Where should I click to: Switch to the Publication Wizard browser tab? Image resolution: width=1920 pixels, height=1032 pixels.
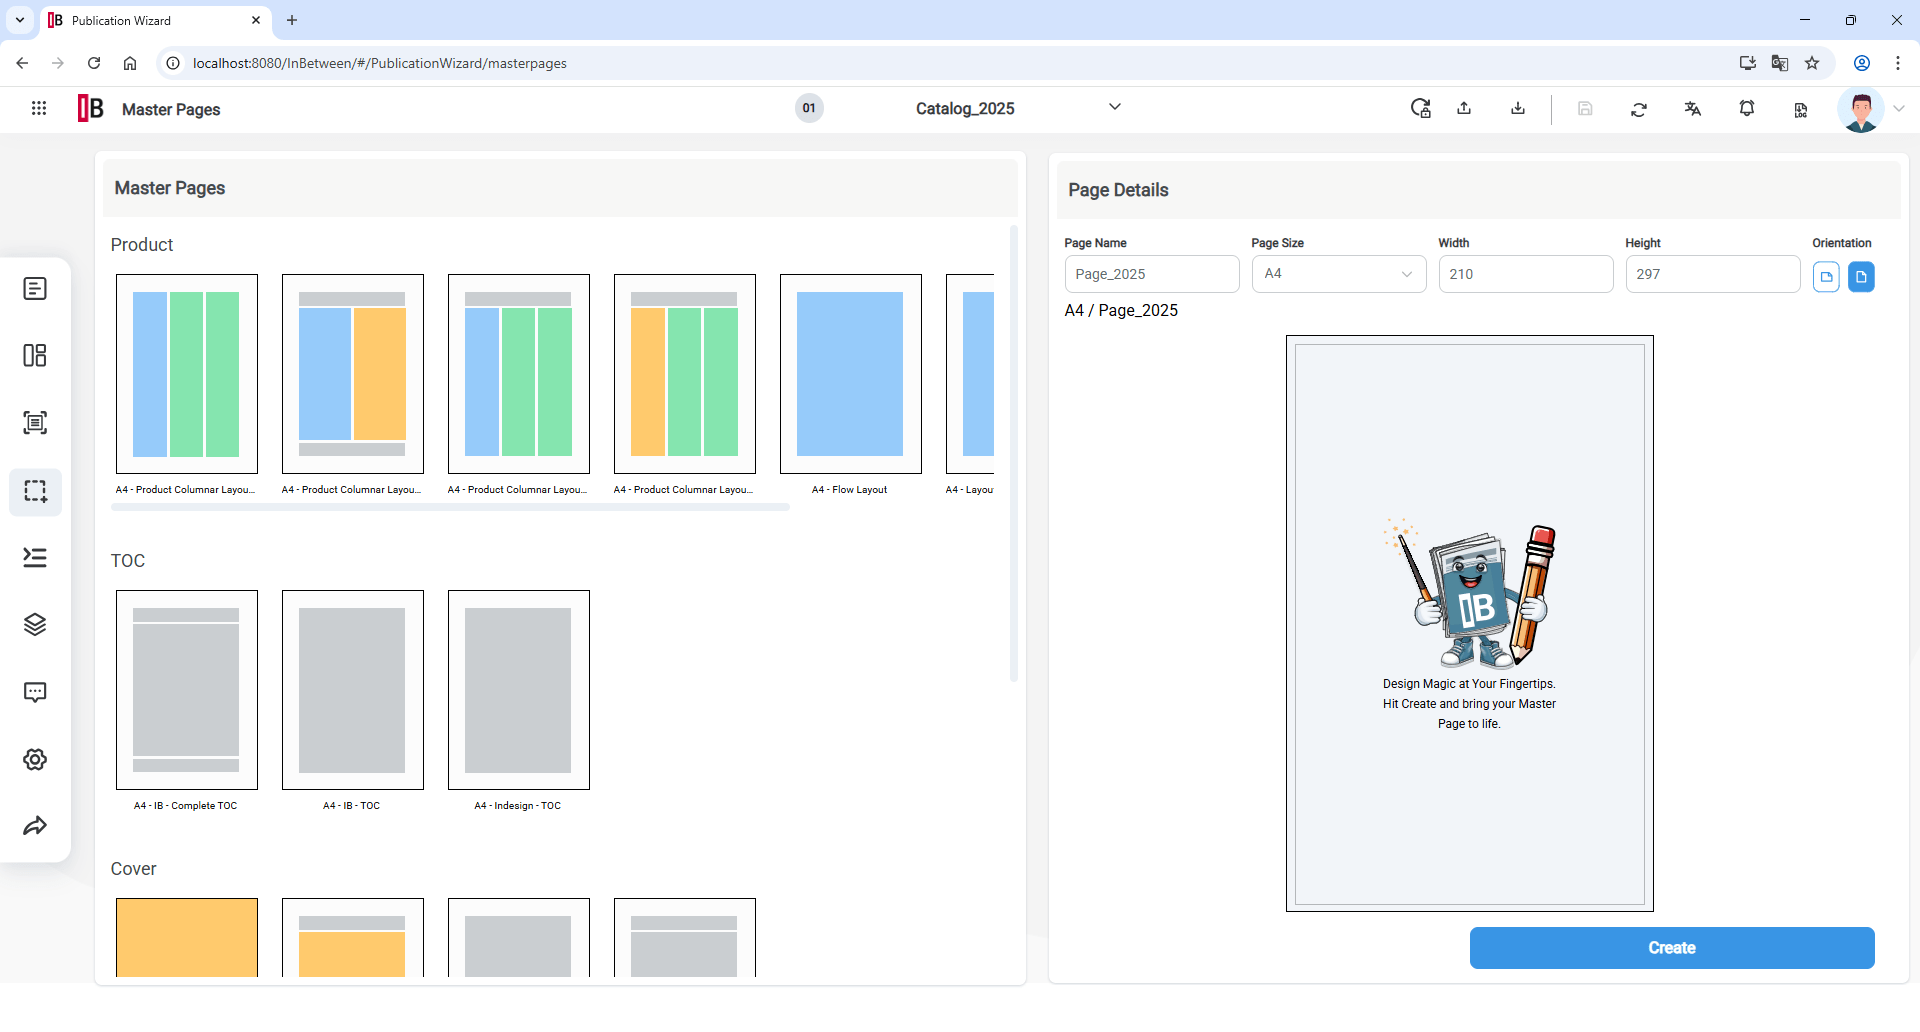point(140,20)
